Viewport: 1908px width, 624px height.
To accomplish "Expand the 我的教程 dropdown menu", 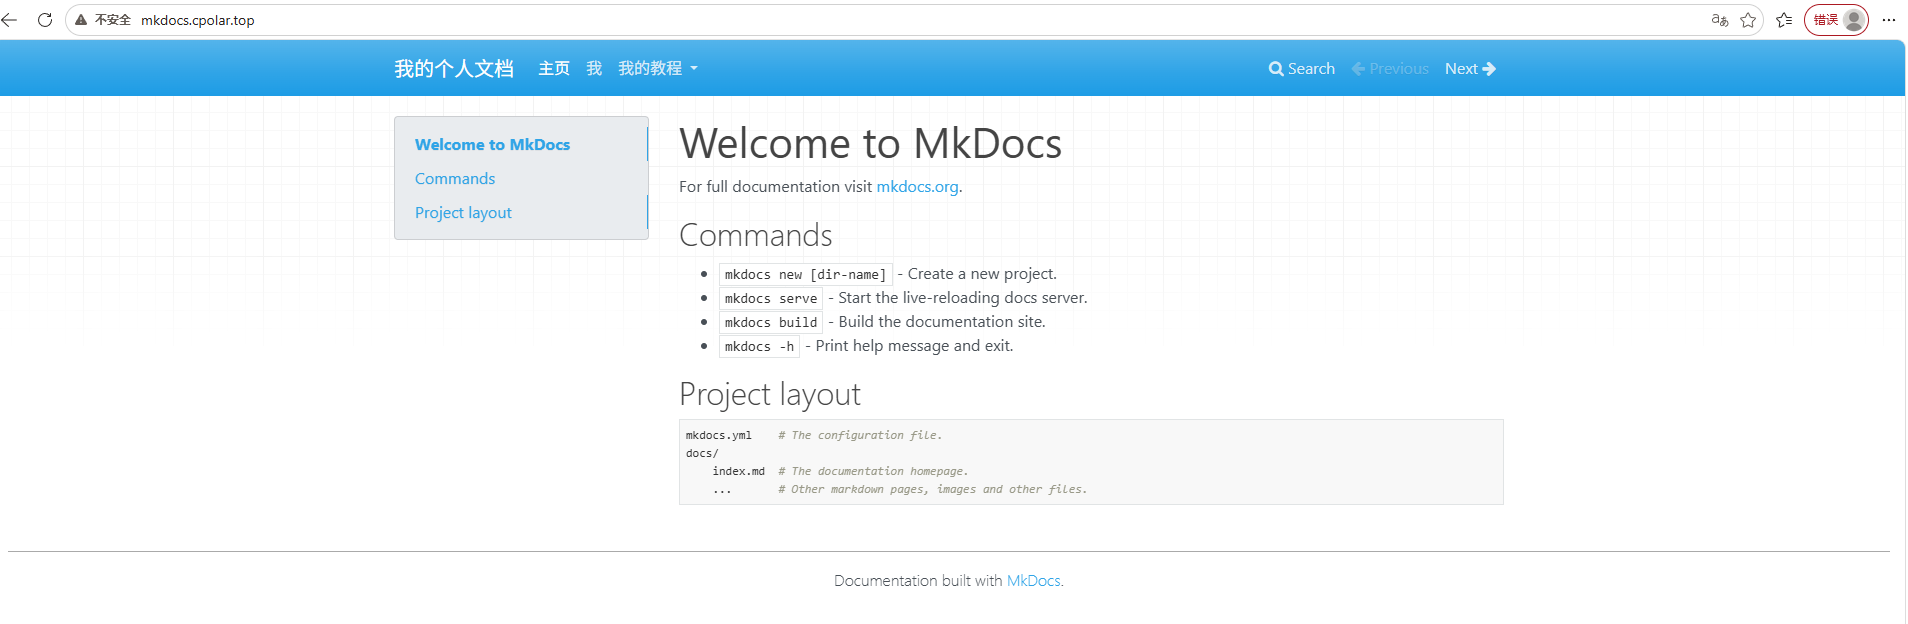I will pos(658,69).
